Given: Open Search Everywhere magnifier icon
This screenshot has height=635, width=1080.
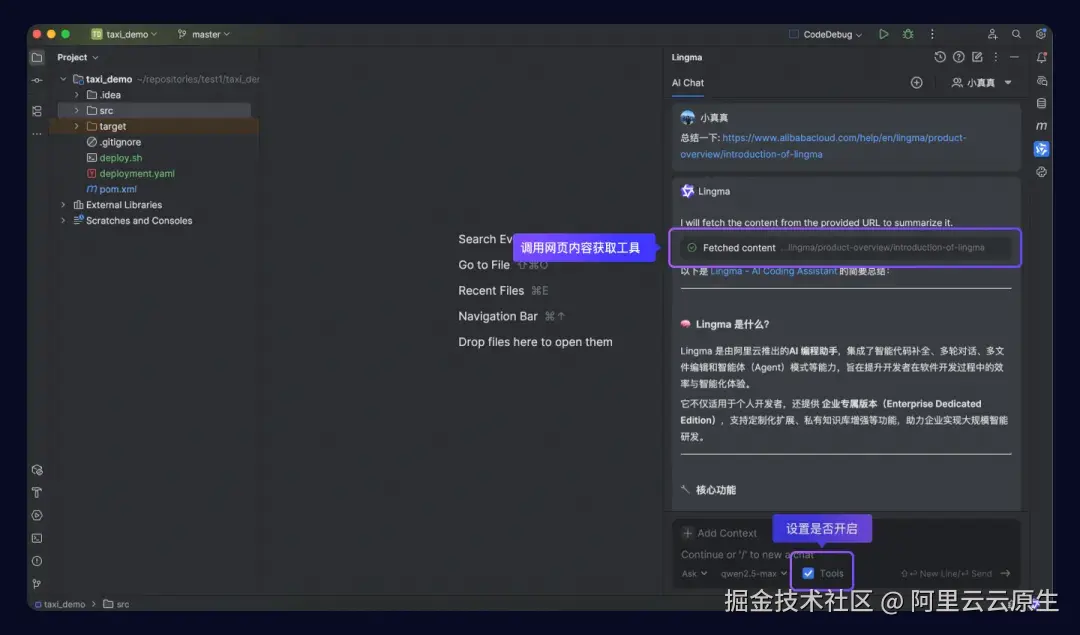Looking at the screenshot, I should (x=1016, y=34).
